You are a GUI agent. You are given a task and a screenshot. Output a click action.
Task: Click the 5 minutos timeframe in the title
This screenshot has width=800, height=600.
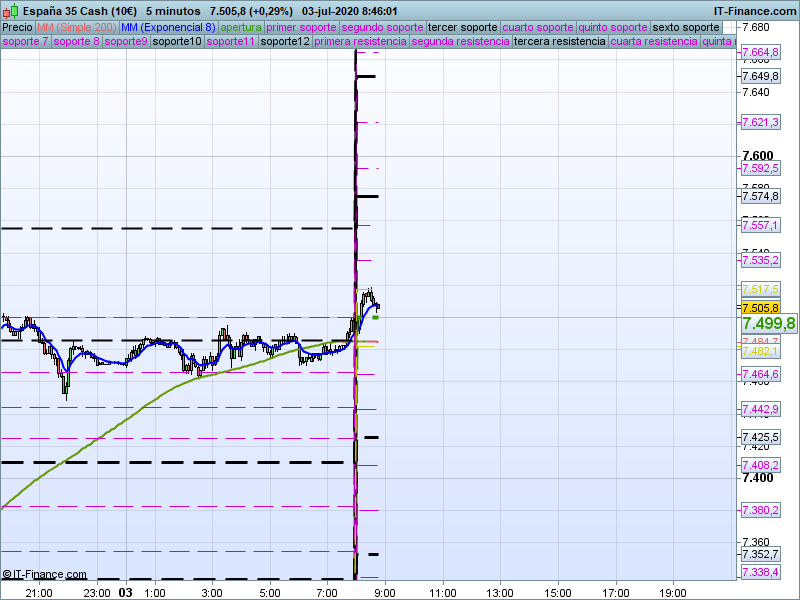pyautogui.click(x=171, y=10)
